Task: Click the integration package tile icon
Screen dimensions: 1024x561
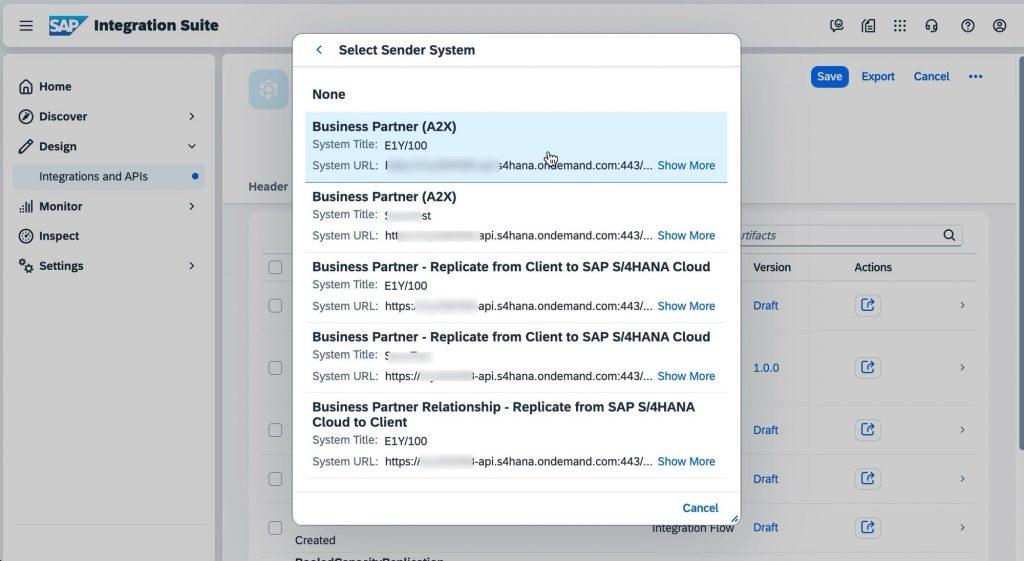Action: click(268, 89)
